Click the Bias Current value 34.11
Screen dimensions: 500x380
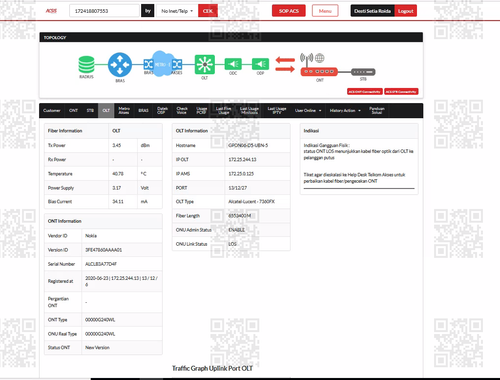(118, 202)
